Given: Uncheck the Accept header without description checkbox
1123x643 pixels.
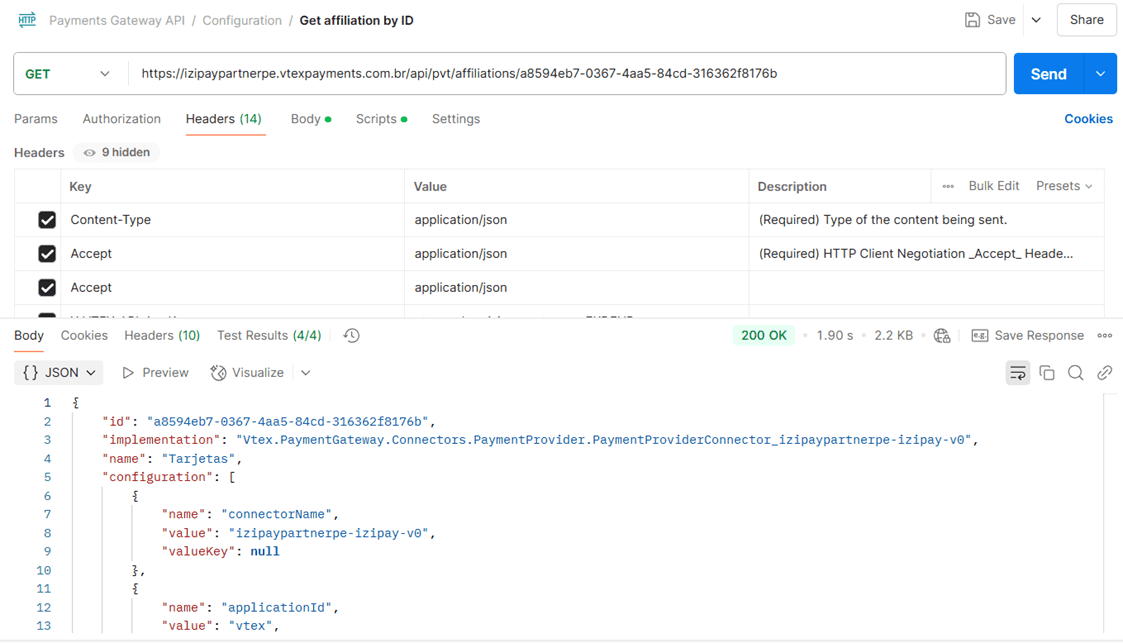Looking at the screenshot, I should click(47, 287).
